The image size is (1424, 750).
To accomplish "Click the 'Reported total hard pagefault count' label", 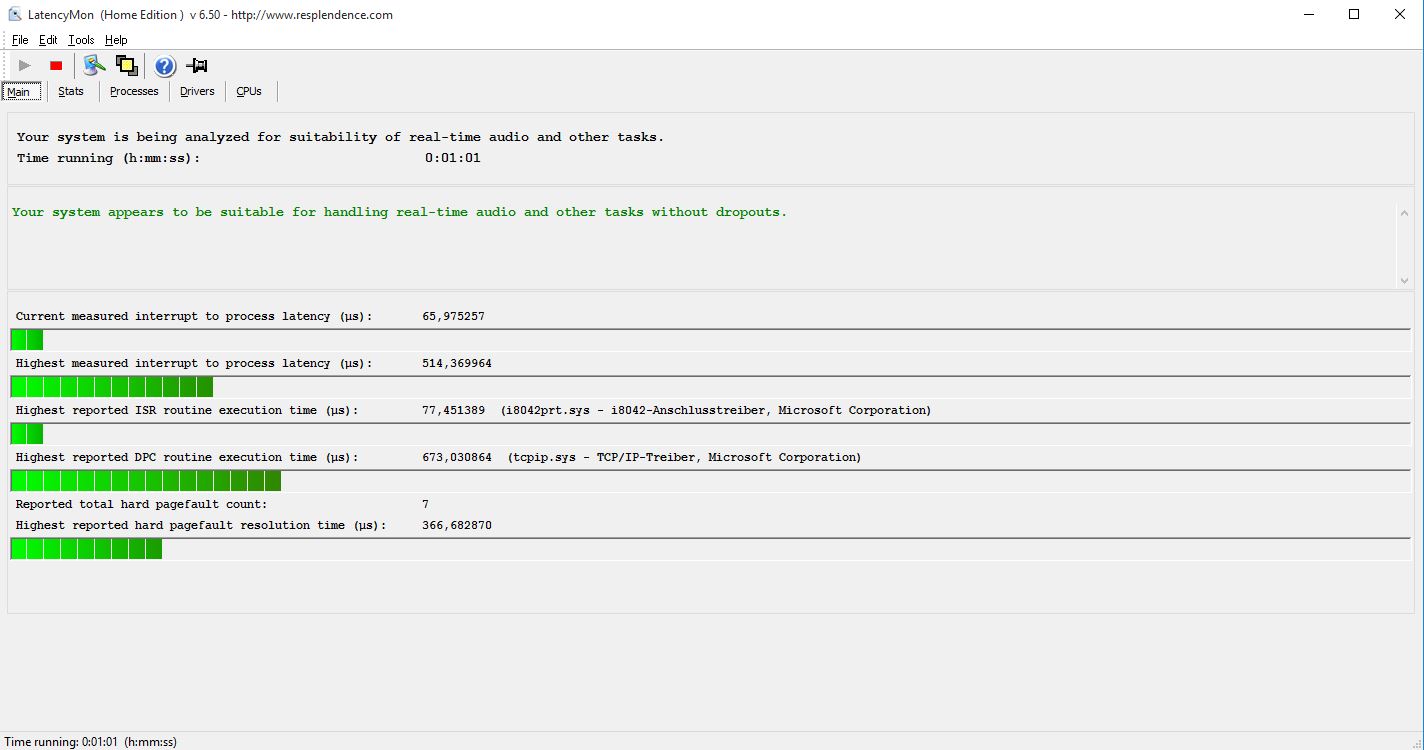I will 141,504.
